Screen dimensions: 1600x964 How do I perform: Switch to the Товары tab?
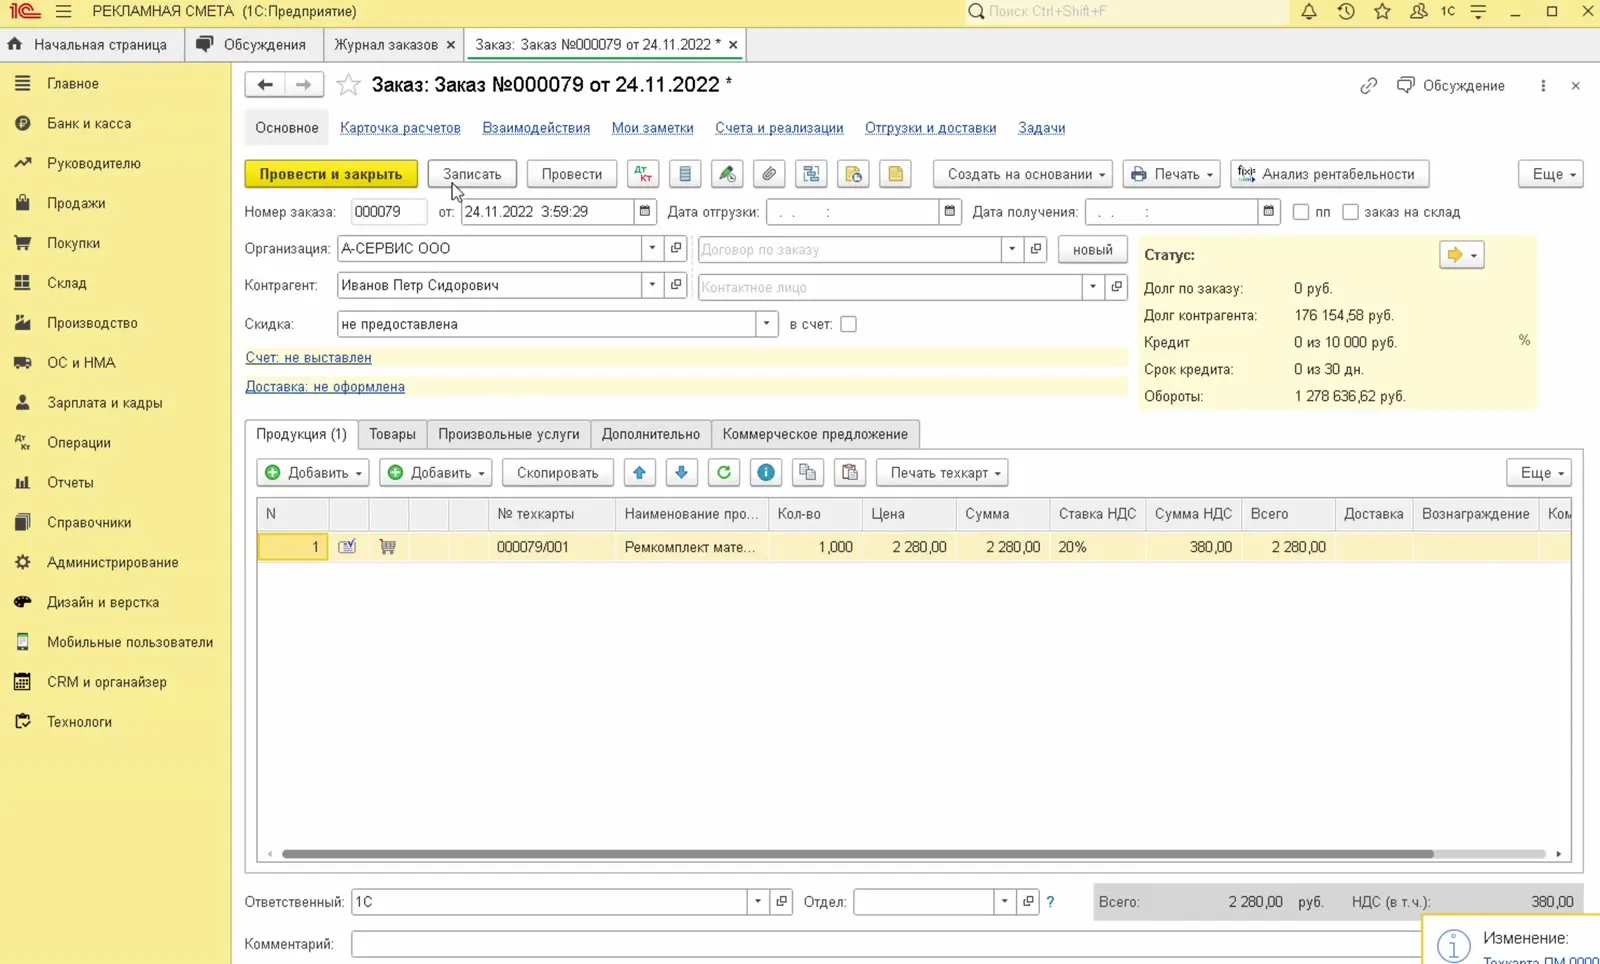tap(392, 434)
